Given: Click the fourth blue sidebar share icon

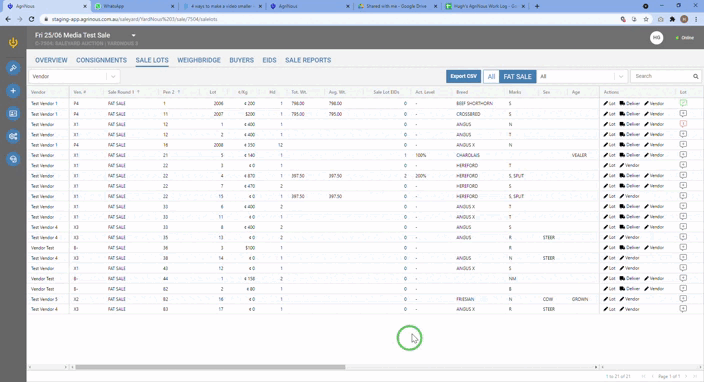Looking at the screenshot, I should [13, 136].
